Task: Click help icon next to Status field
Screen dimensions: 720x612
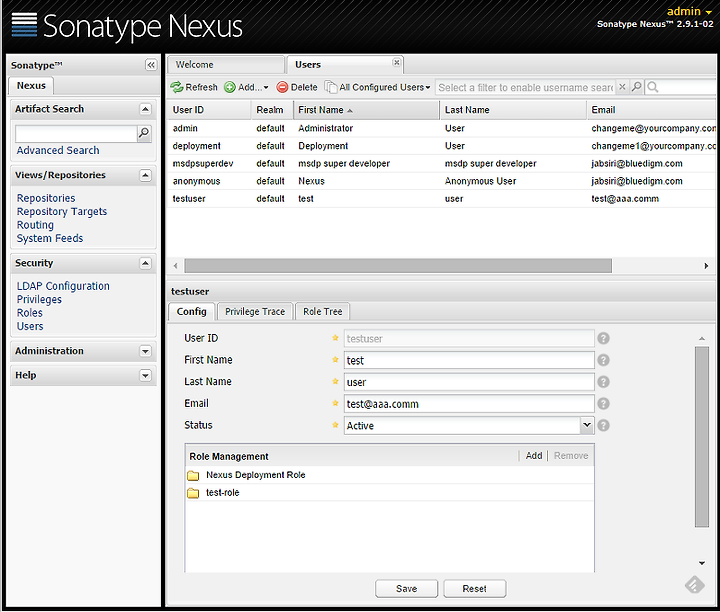Action: click(x=603, y=426)
